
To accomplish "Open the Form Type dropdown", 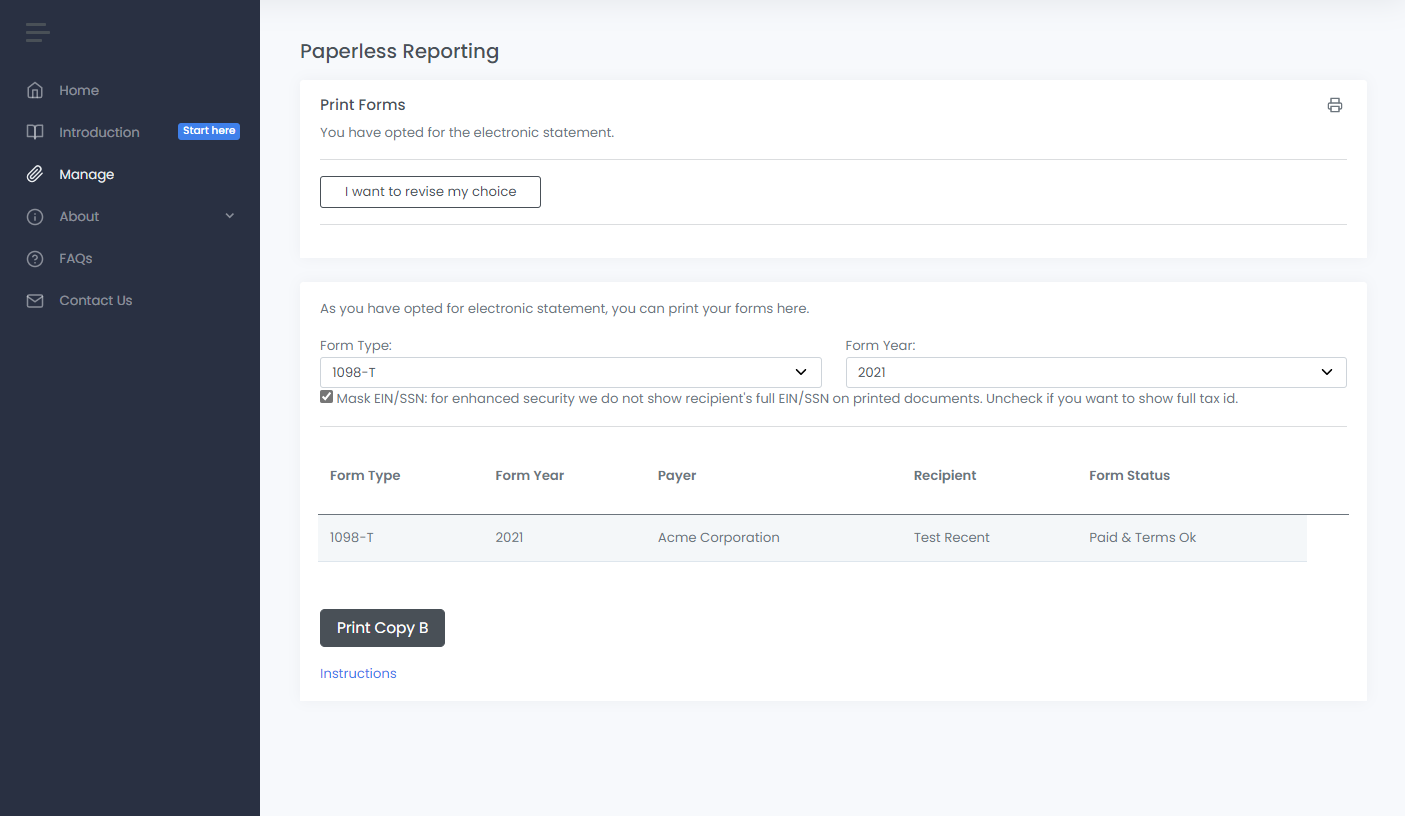I will [570, 372].
